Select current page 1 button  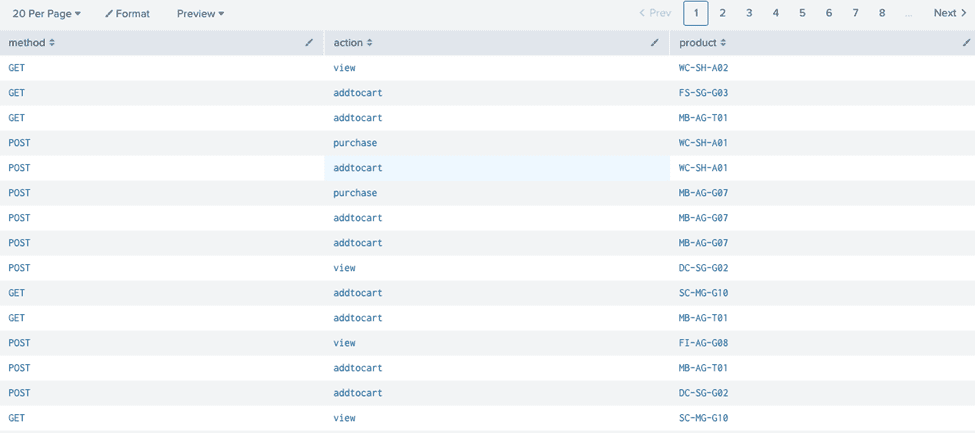(696, 13)
